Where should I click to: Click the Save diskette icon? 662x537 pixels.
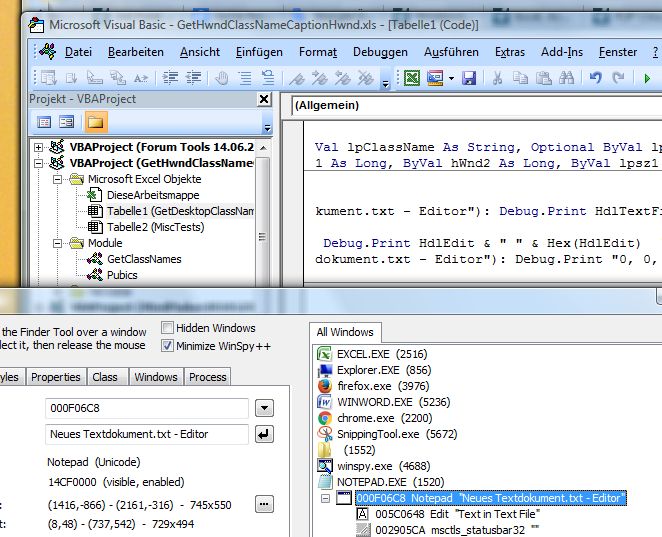pyautogui.click(x=469, y=78)
